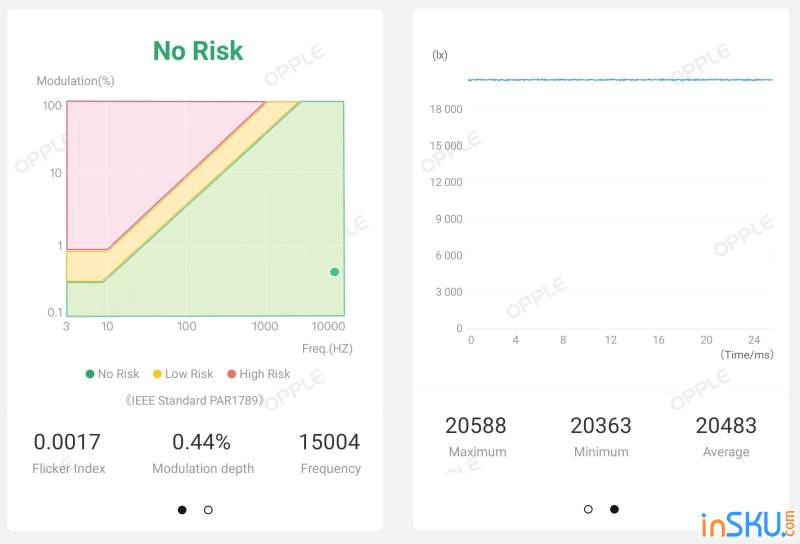The height and width of the screenshot is (544, 800).
Task: Click the filled page dot on right card
Action: (x=614, y=509)
